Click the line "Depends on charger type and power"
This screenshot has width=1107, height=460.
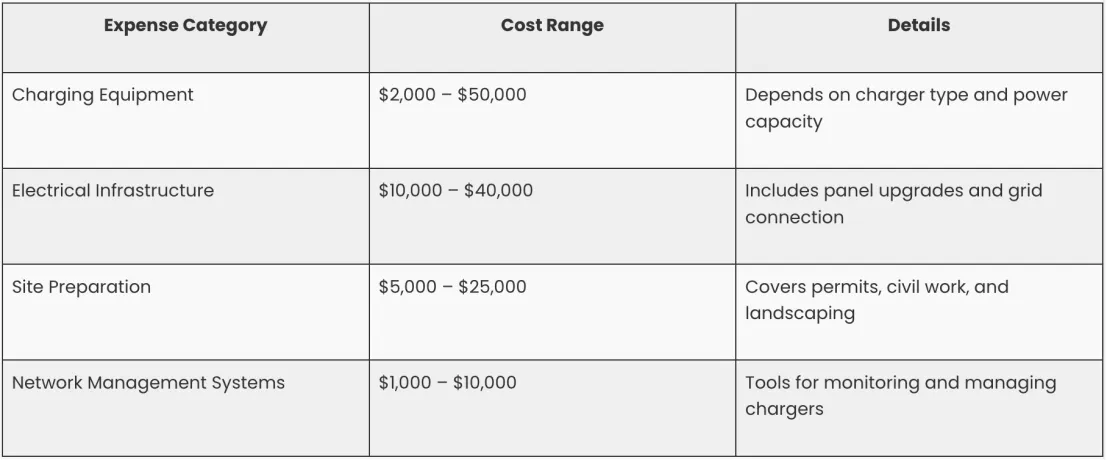click(x=906, y=95)
